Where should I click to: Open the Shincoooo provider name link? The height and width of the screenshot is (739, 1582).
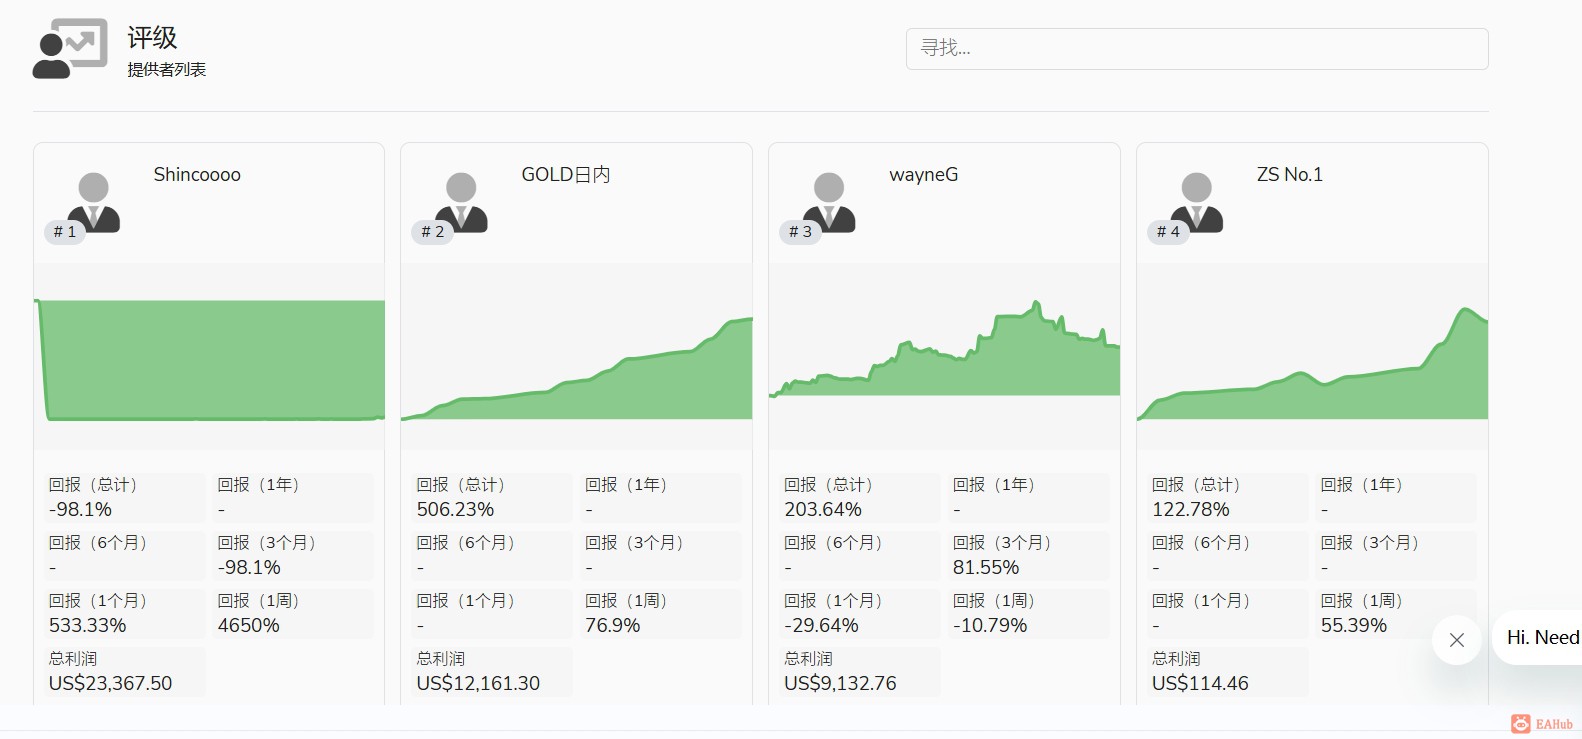tap(197, 175)
